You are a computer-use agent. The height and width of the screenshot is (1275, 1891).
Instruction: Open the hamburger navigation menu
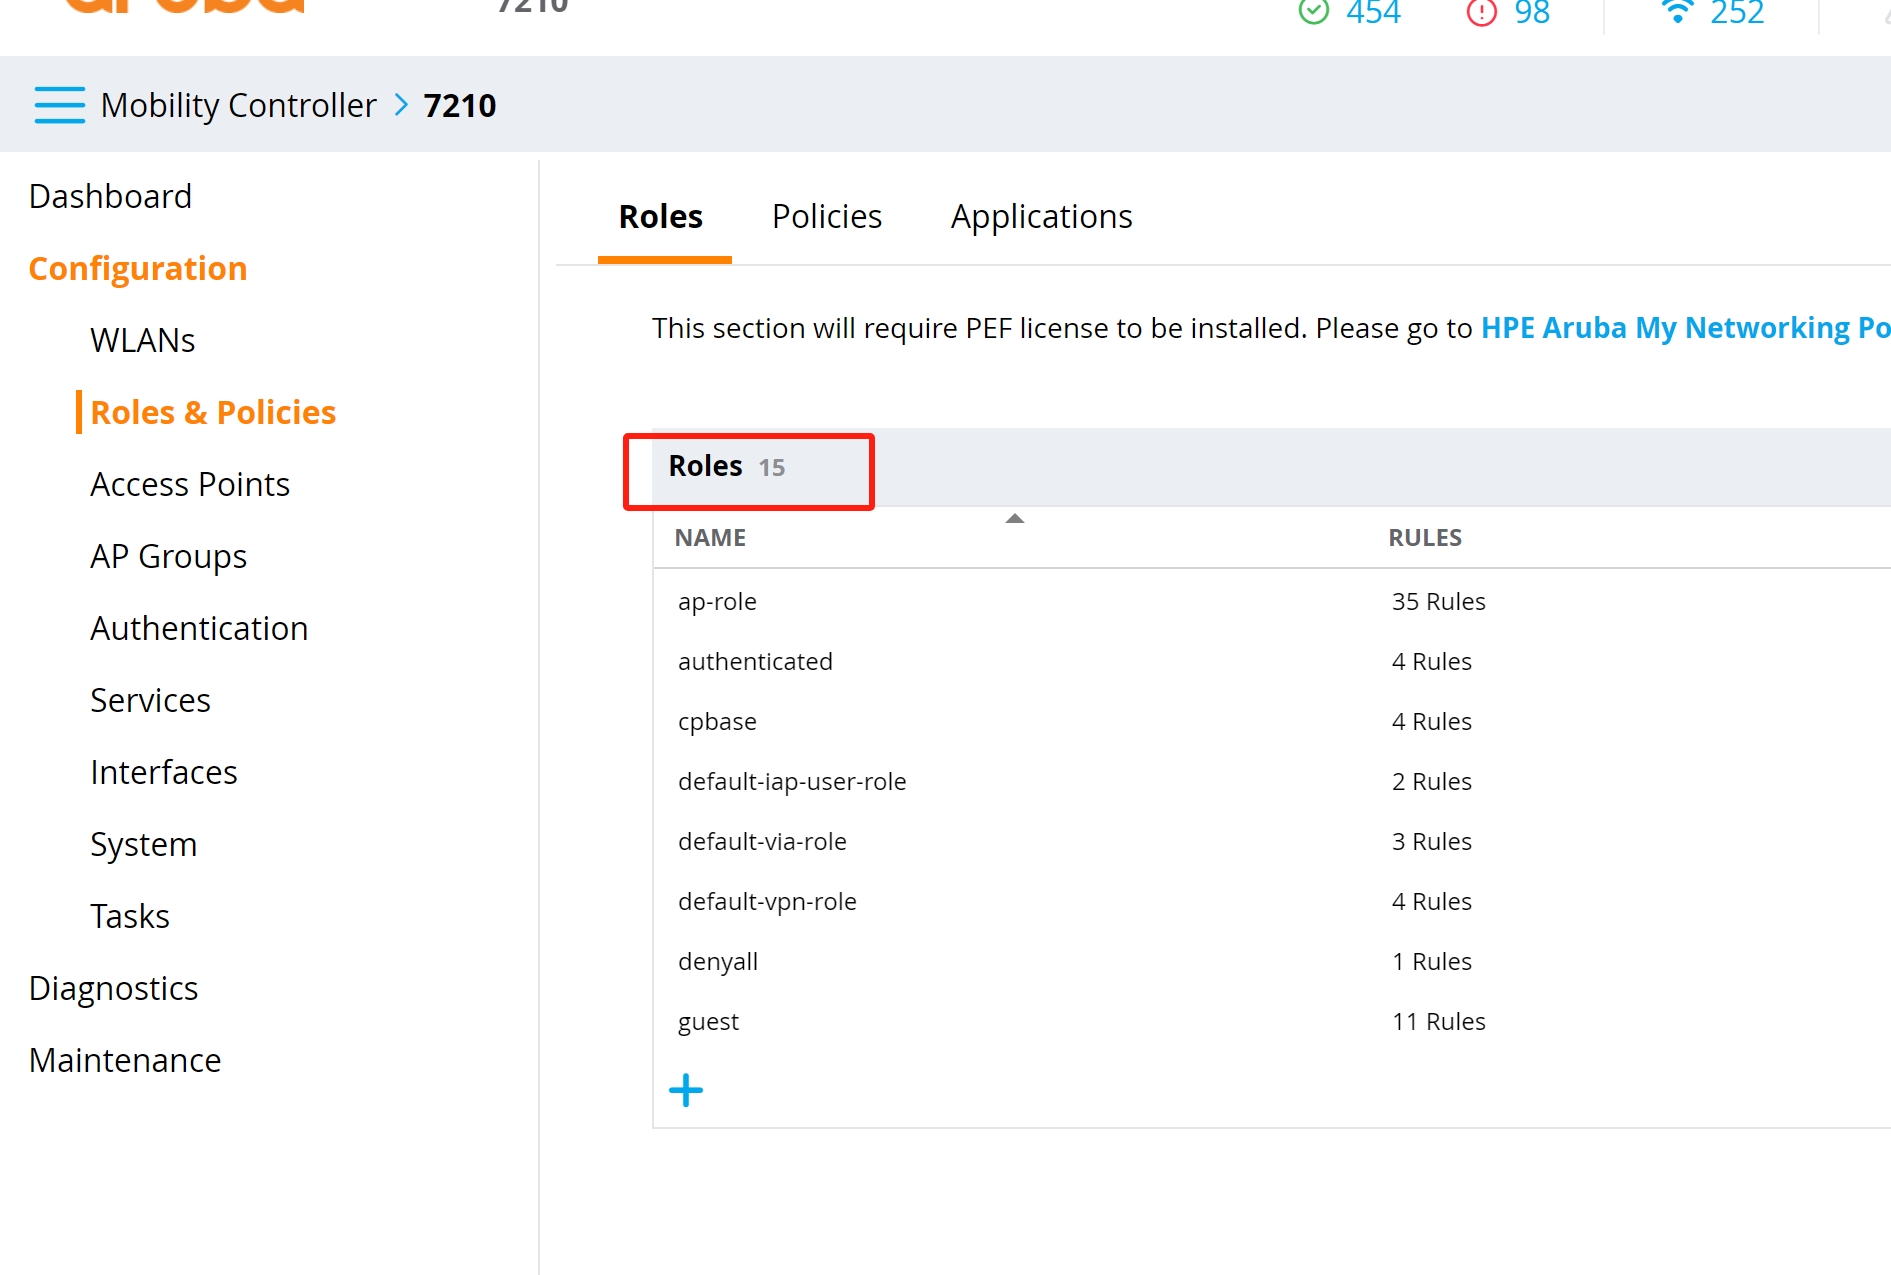(x=59, y=105)
